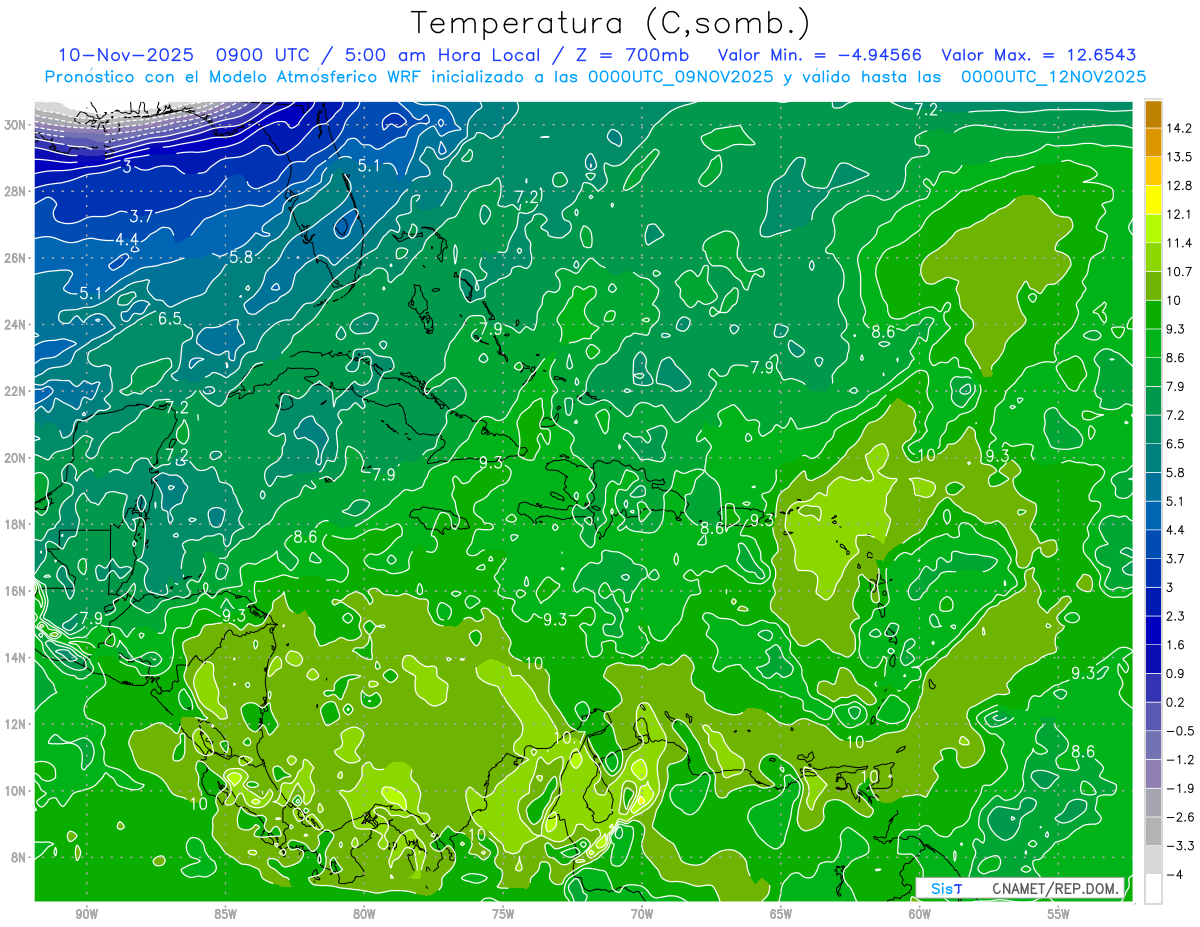Click the -1.2 label on the color scale
The image size is (1200, 927).
click(x=1180, y=760)
